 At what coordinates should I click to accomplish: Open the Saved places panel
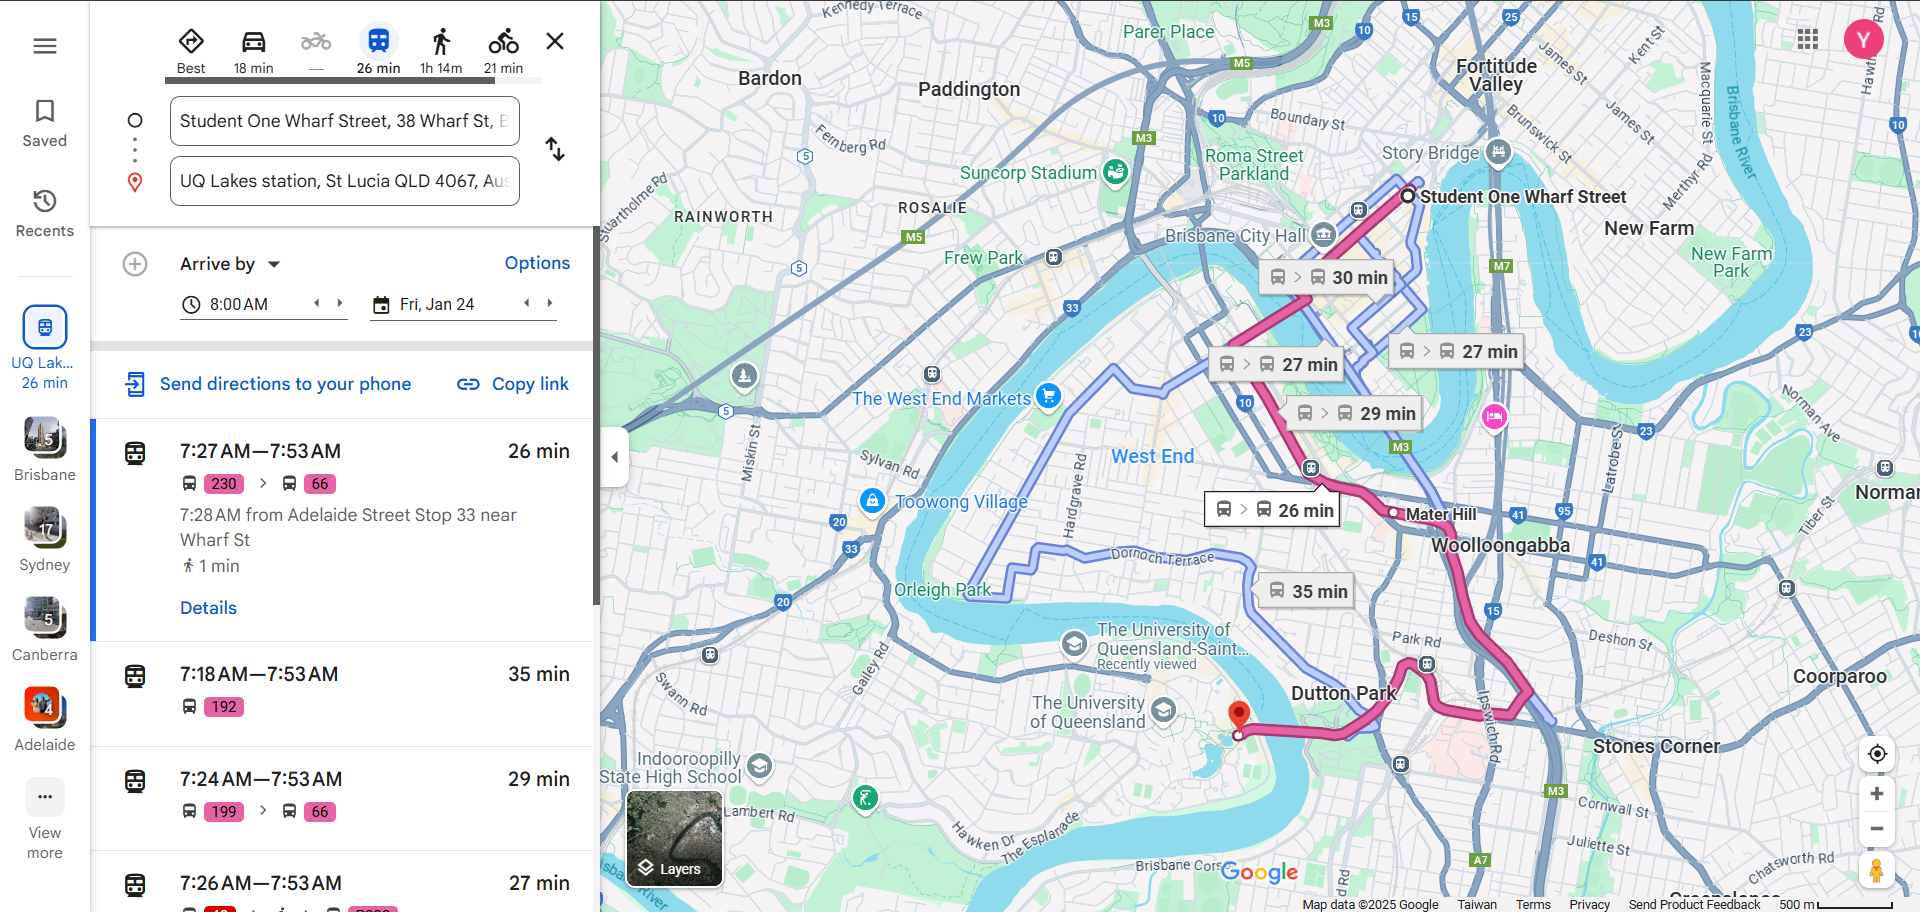[45, 123]
